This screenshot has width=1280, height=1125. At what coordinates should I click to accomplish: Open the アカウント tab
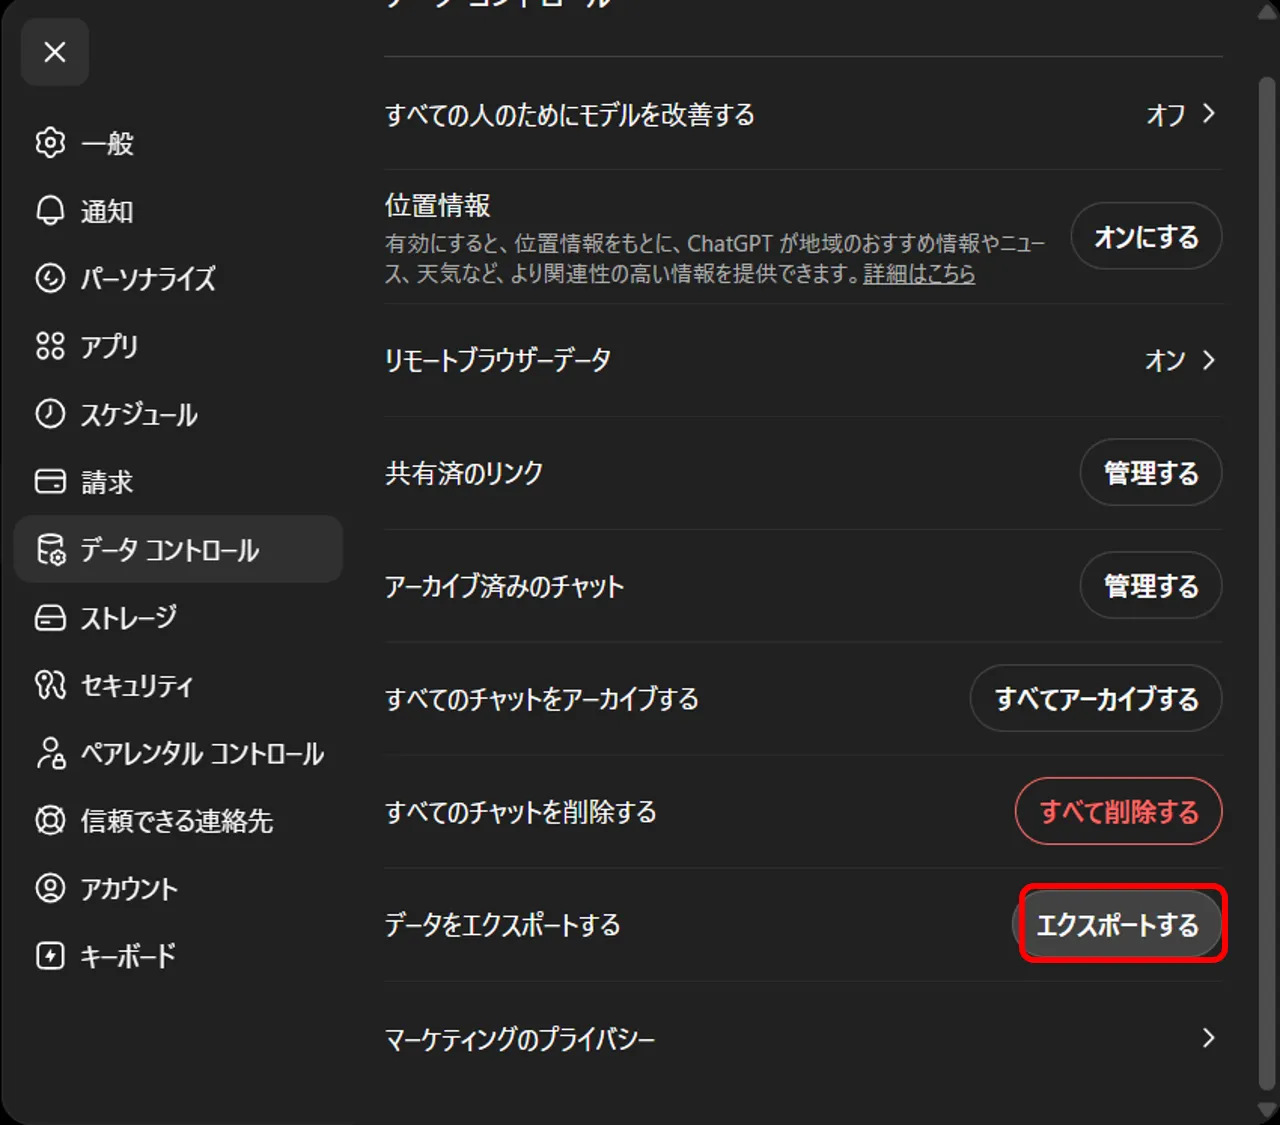178,888
